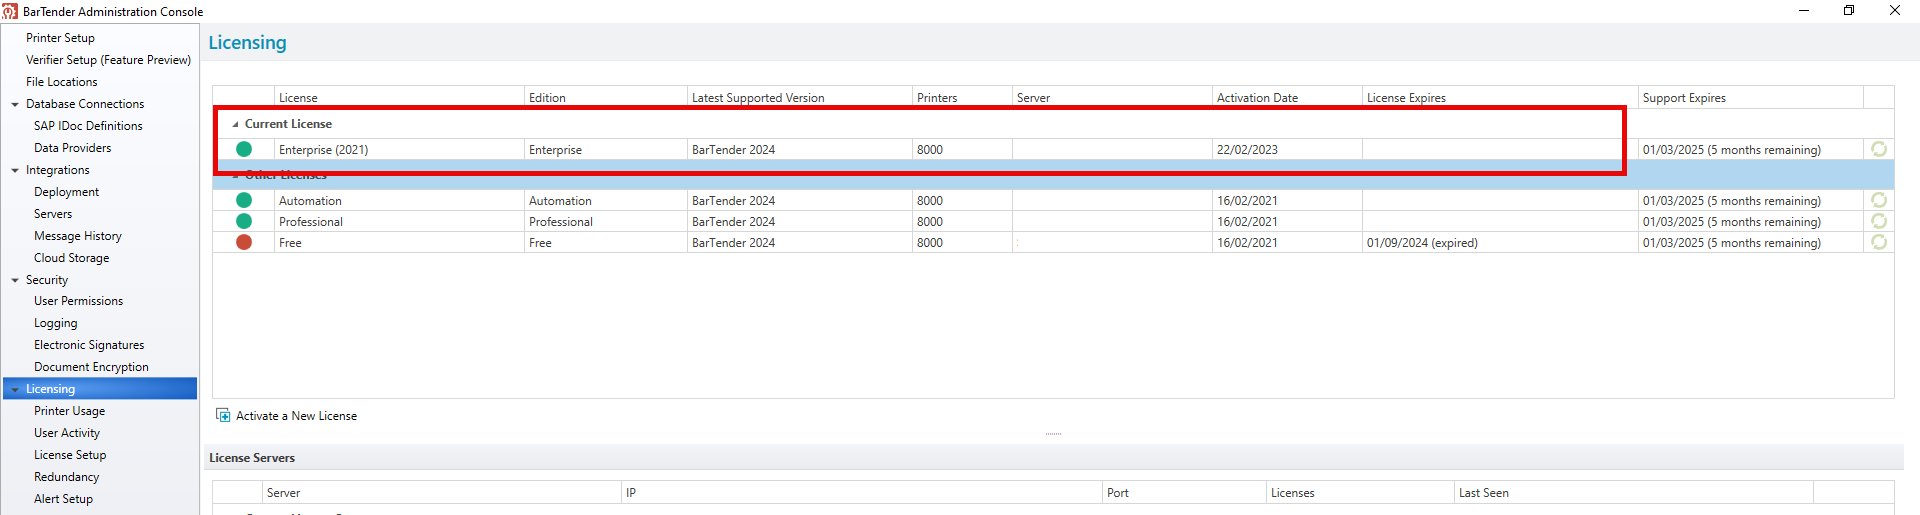Image resolution: width=1920 pixels, height=515 pixels.
Task: Collapse the Security tree node
Action: pyautogui.click(x=15, y=280)
